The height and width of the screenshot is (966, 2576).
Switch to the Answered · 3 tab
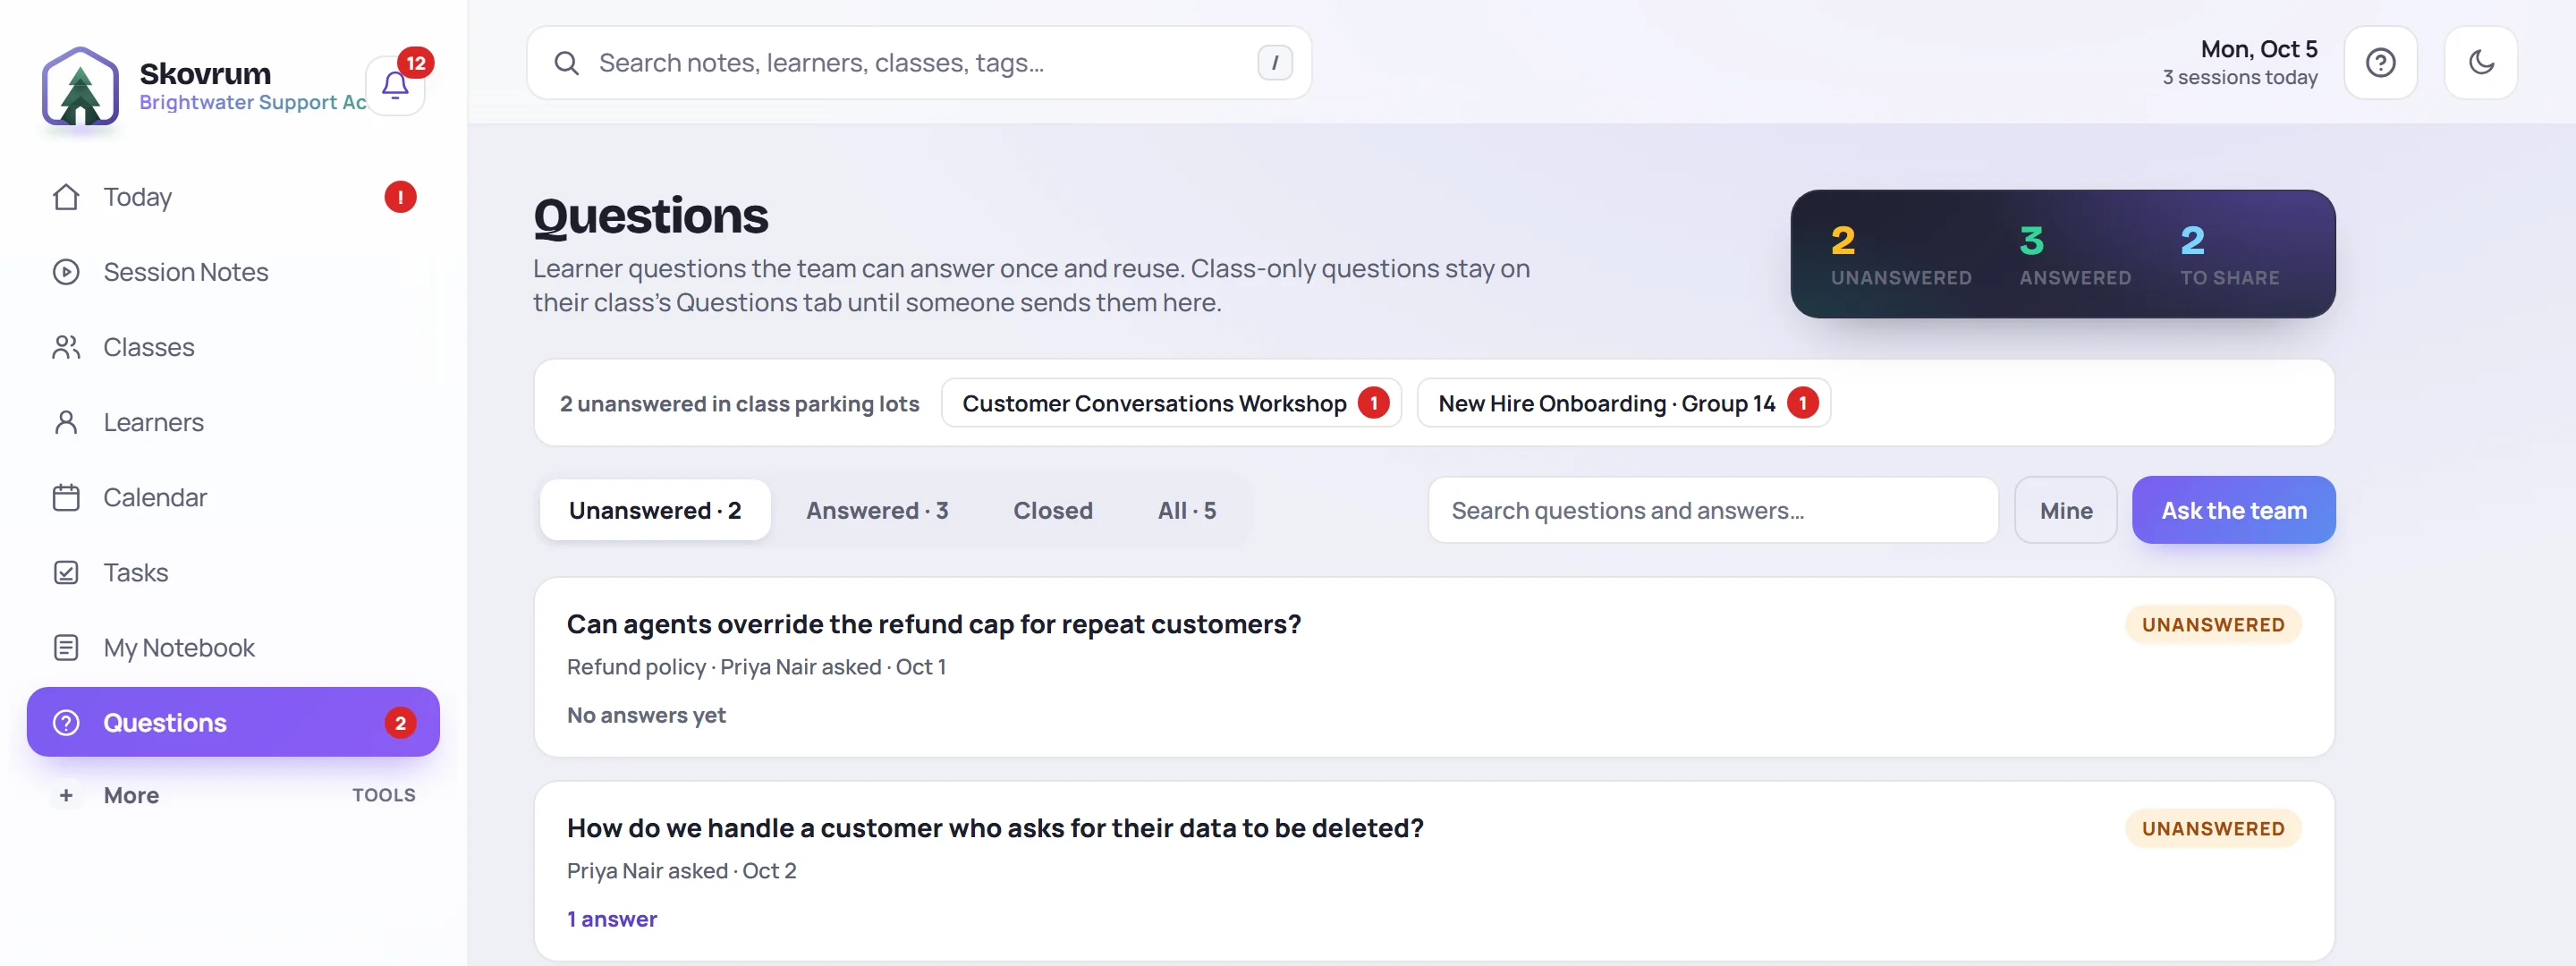(x=877, y=510)
